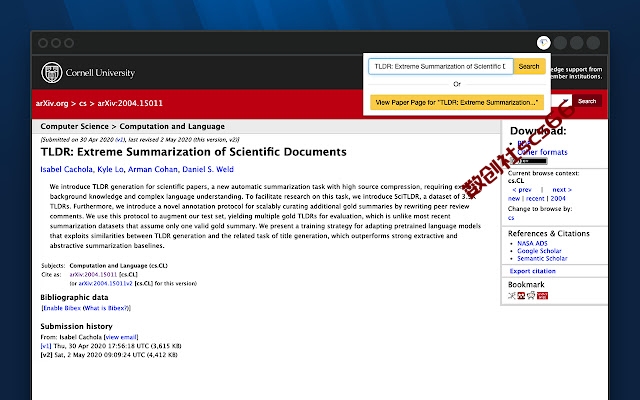Go to the next paper via next
This screenshot has height=400, width=640.
(562, 190)
